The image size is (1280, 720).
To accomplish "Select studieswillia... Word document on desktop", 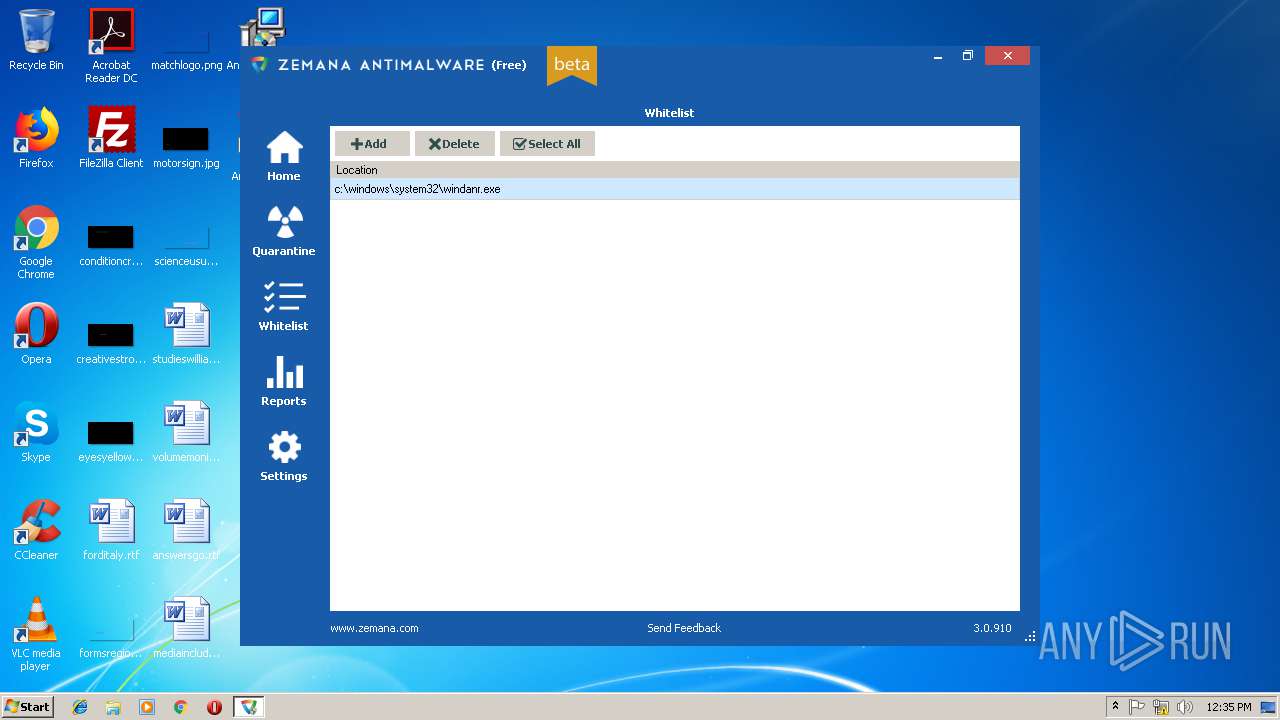I will coord(186,334).
